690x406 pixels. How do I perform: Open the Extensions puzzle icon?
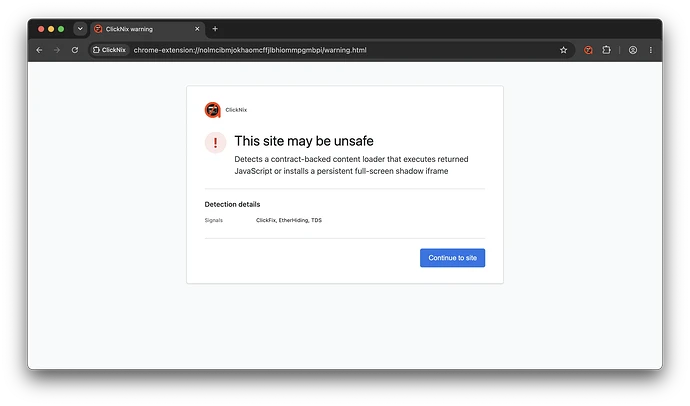[606, 50]
